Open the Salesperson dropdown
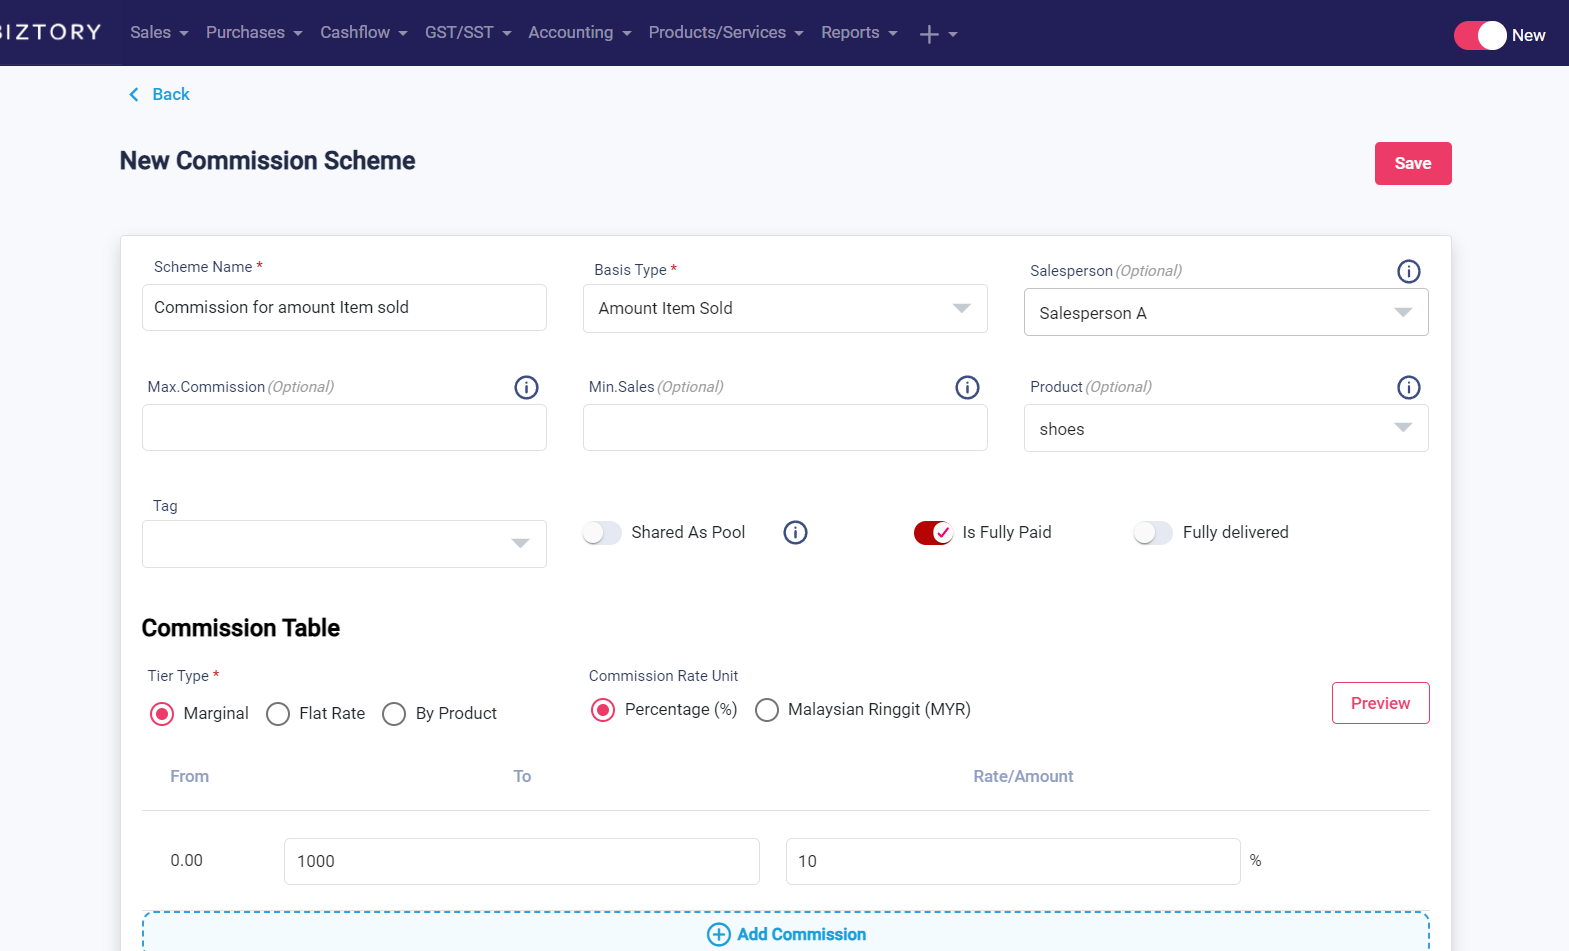This screenshot has width=1569, height=951. point(1226,312)
